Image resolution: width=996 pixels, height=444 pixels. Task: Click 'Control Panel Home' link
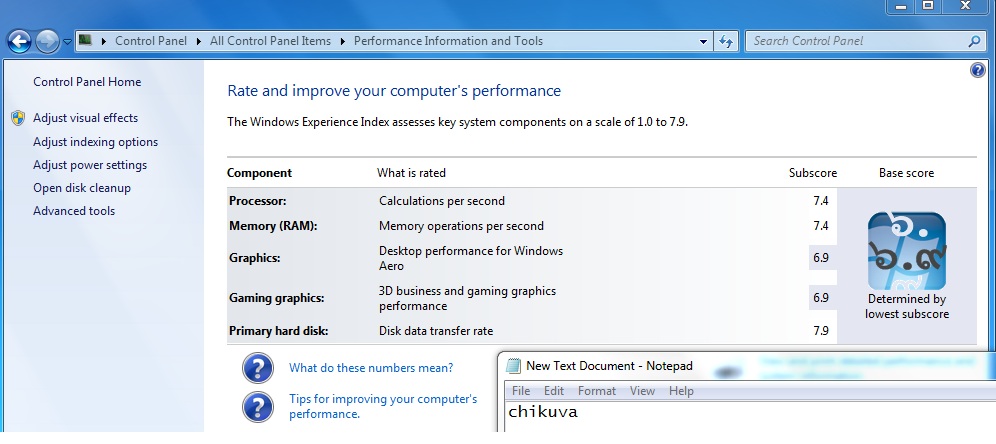pyautogui.click(x=87, y=82)
